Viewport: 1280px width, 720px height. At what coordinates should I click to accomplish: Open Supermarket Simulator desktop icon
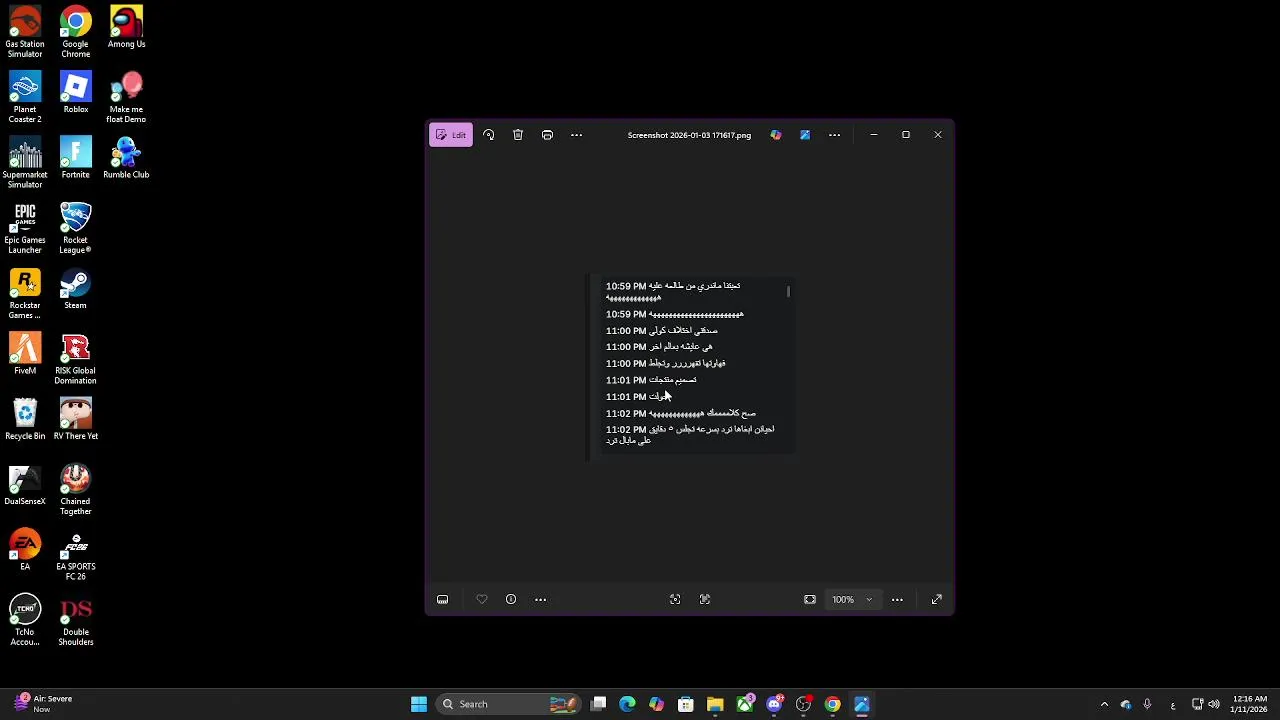coord(25,162)
